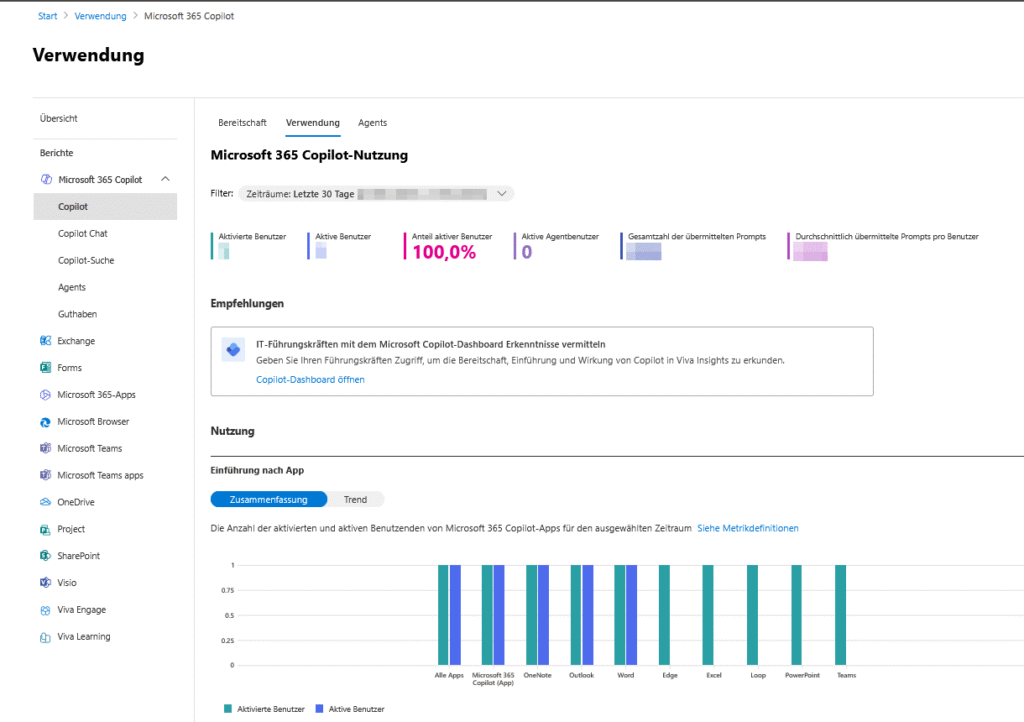Open Viva Engage via its sidebar icon
Viewport: 1024px width, 722px height.
point(44,609)
